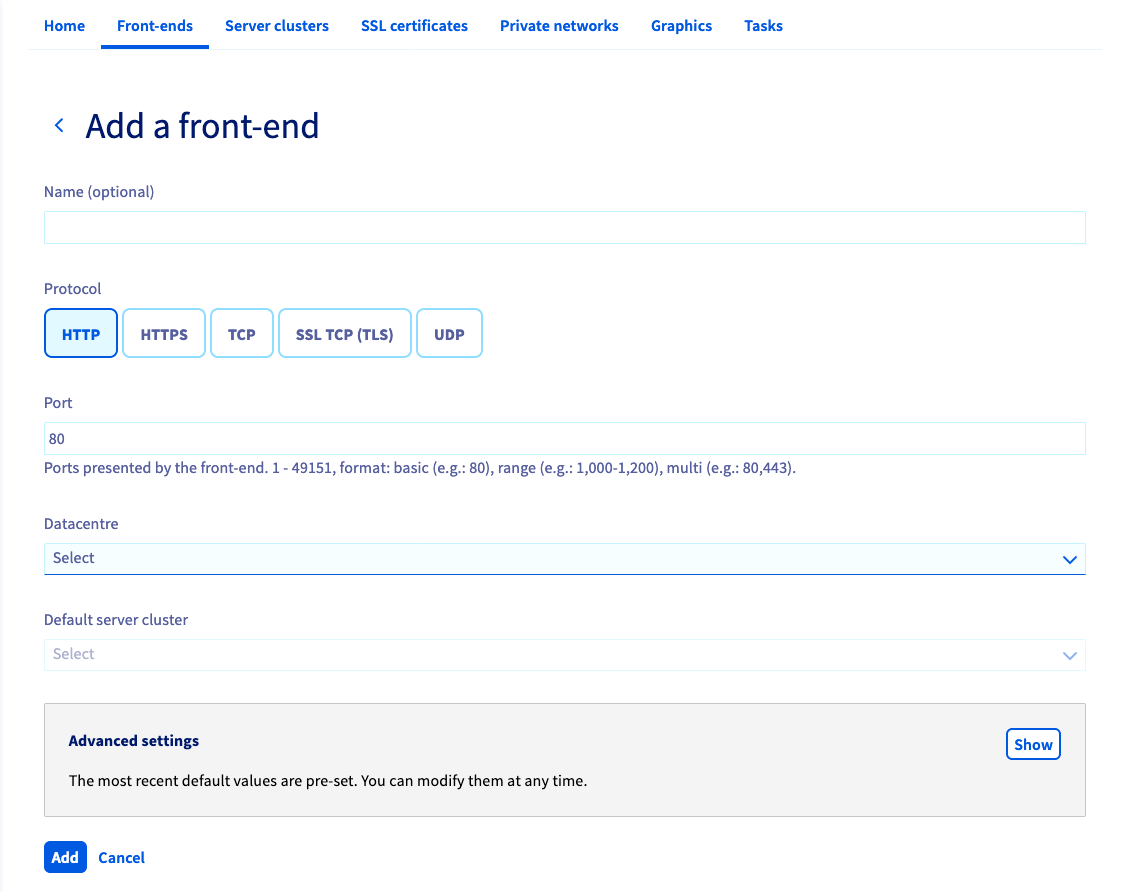Image resolution: width=1126 pixels, height=892 pixels.
Task: Click the Add button to submit
Action: pyautogui.click(x=65, y=857)
